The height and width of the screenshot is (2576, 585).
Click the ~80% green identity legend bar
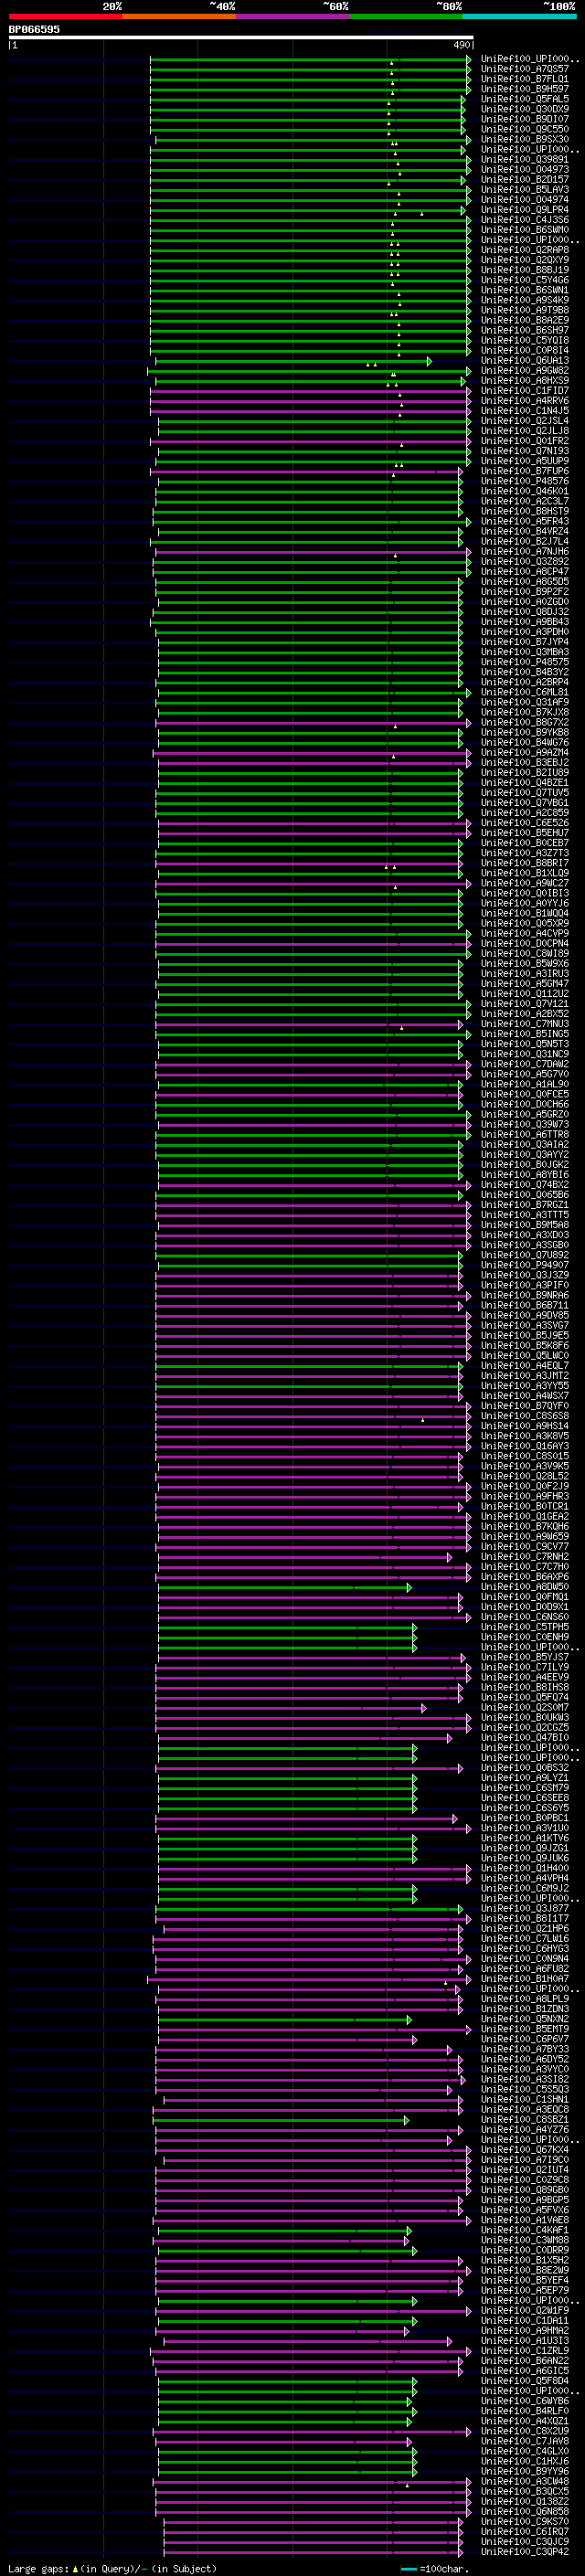[x=406, y=16]
